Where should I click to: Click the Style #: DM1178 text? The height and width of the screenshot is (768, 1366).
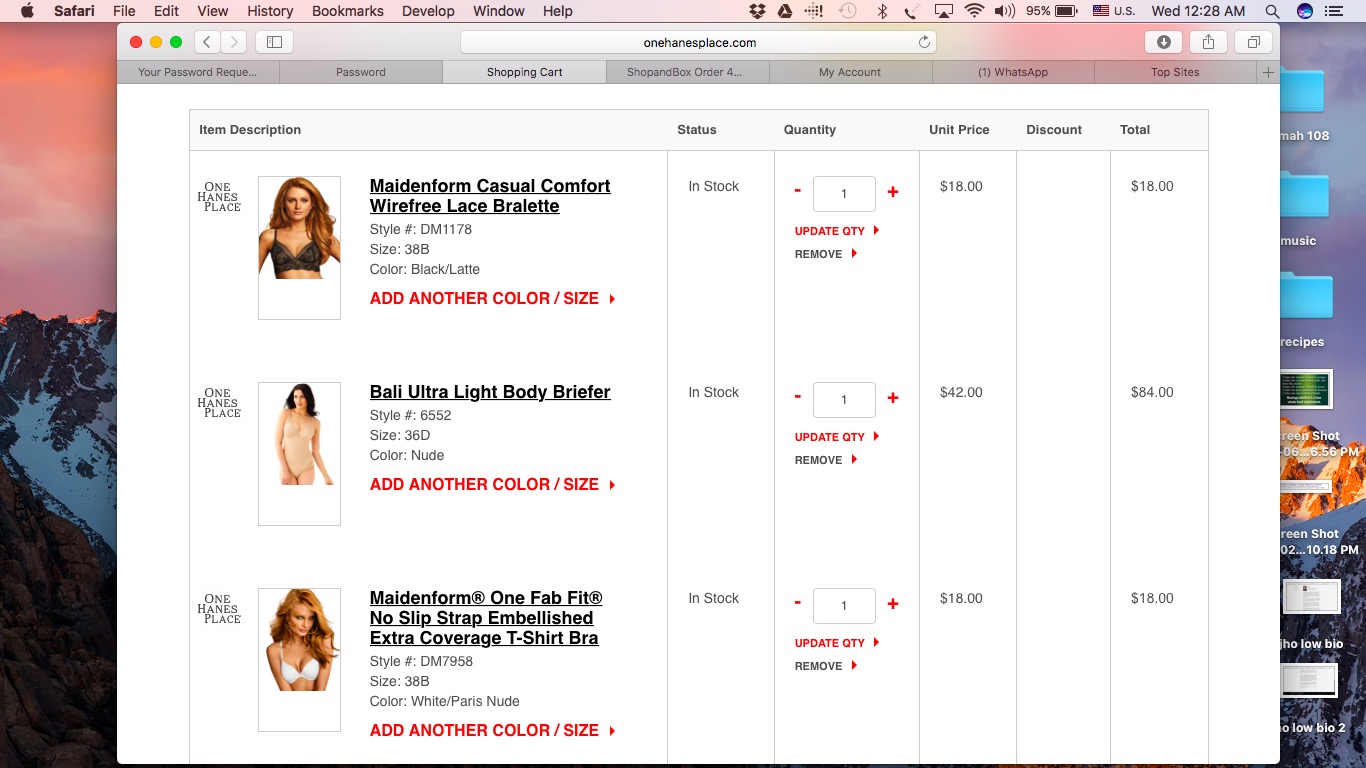pos(420,229)
